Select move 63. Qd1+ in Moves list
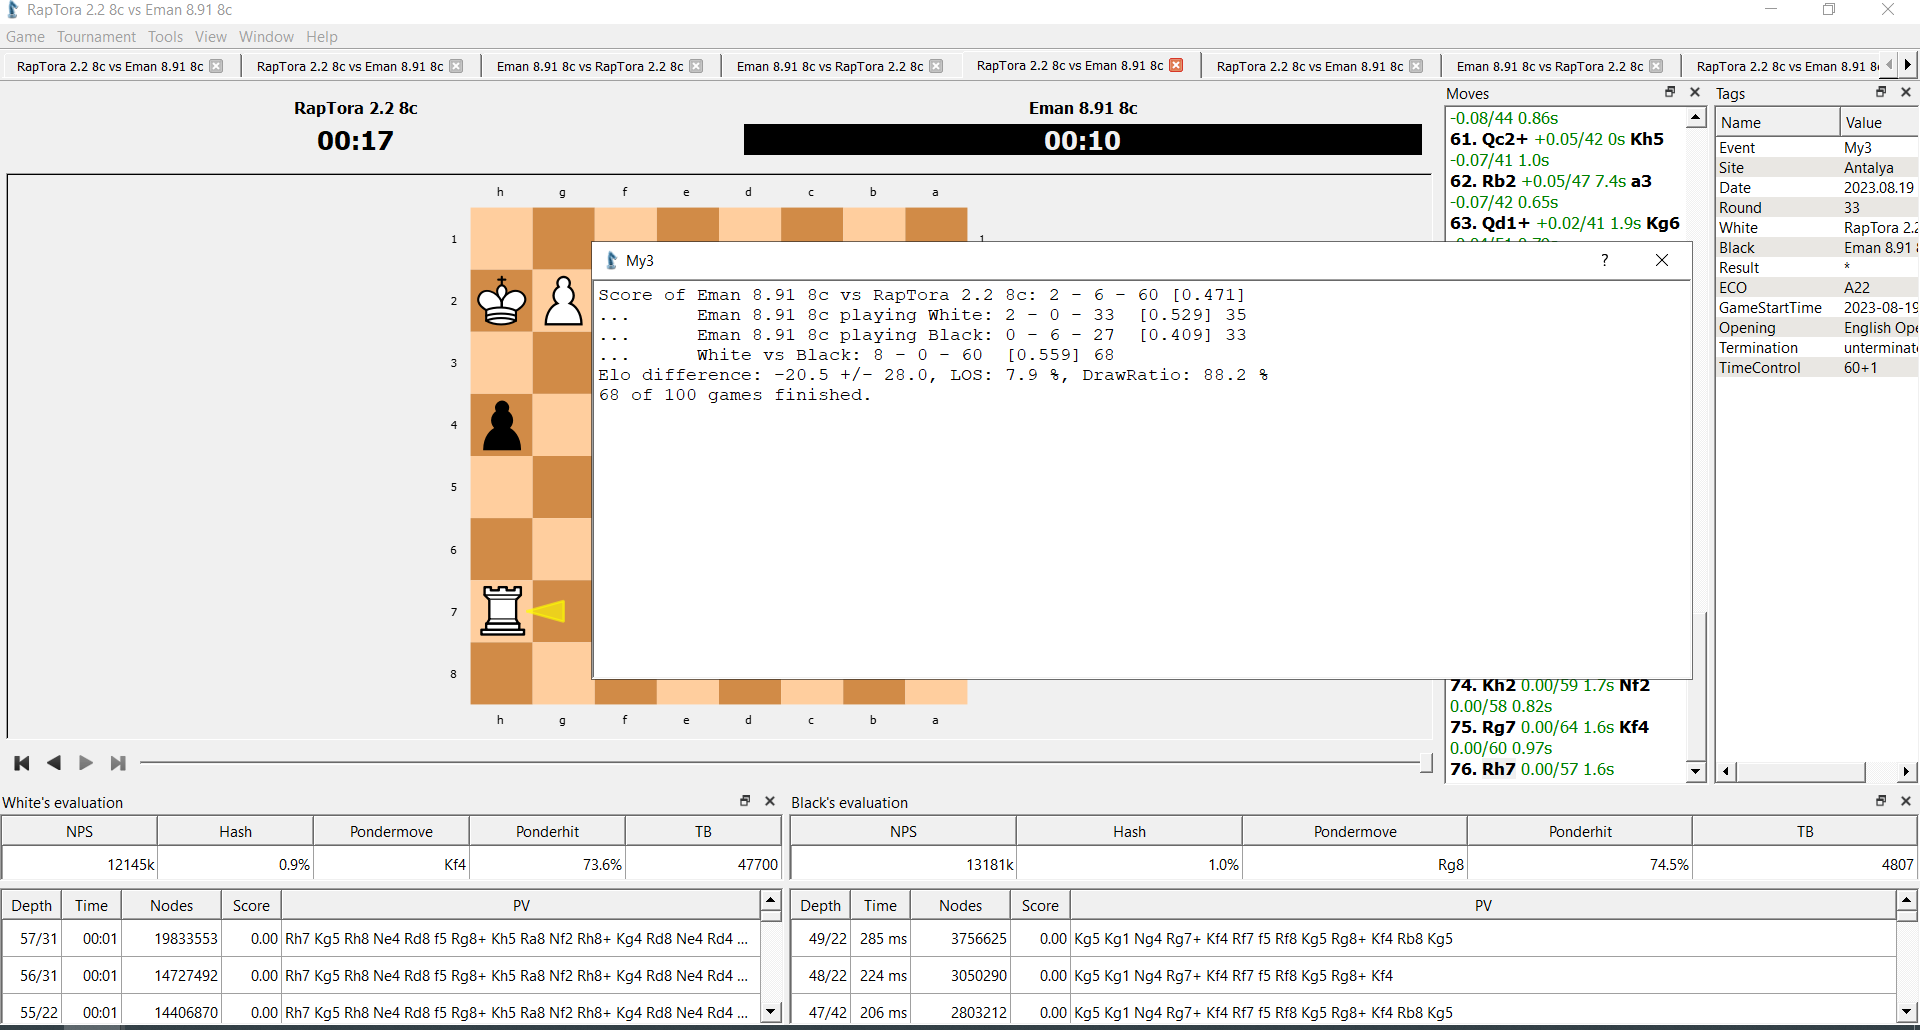Screen dimensions: 1920x1030 [1490, 223]
